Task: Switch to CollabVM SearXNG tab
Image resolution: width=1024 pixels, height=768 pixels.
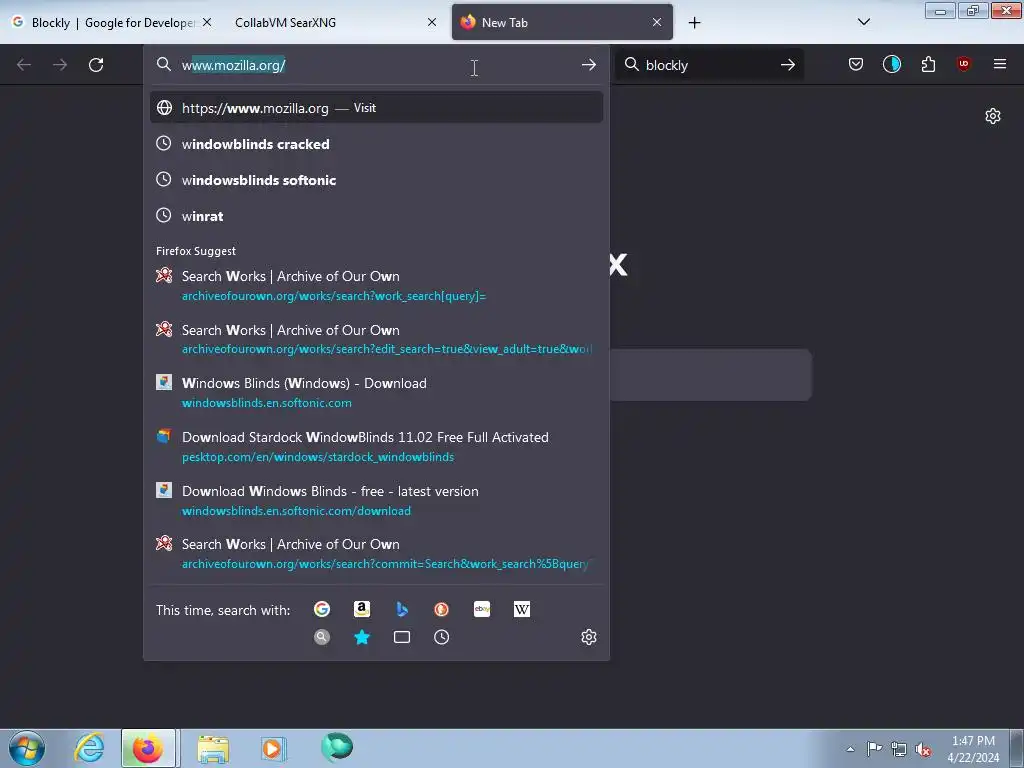Action: coord(333,22)
